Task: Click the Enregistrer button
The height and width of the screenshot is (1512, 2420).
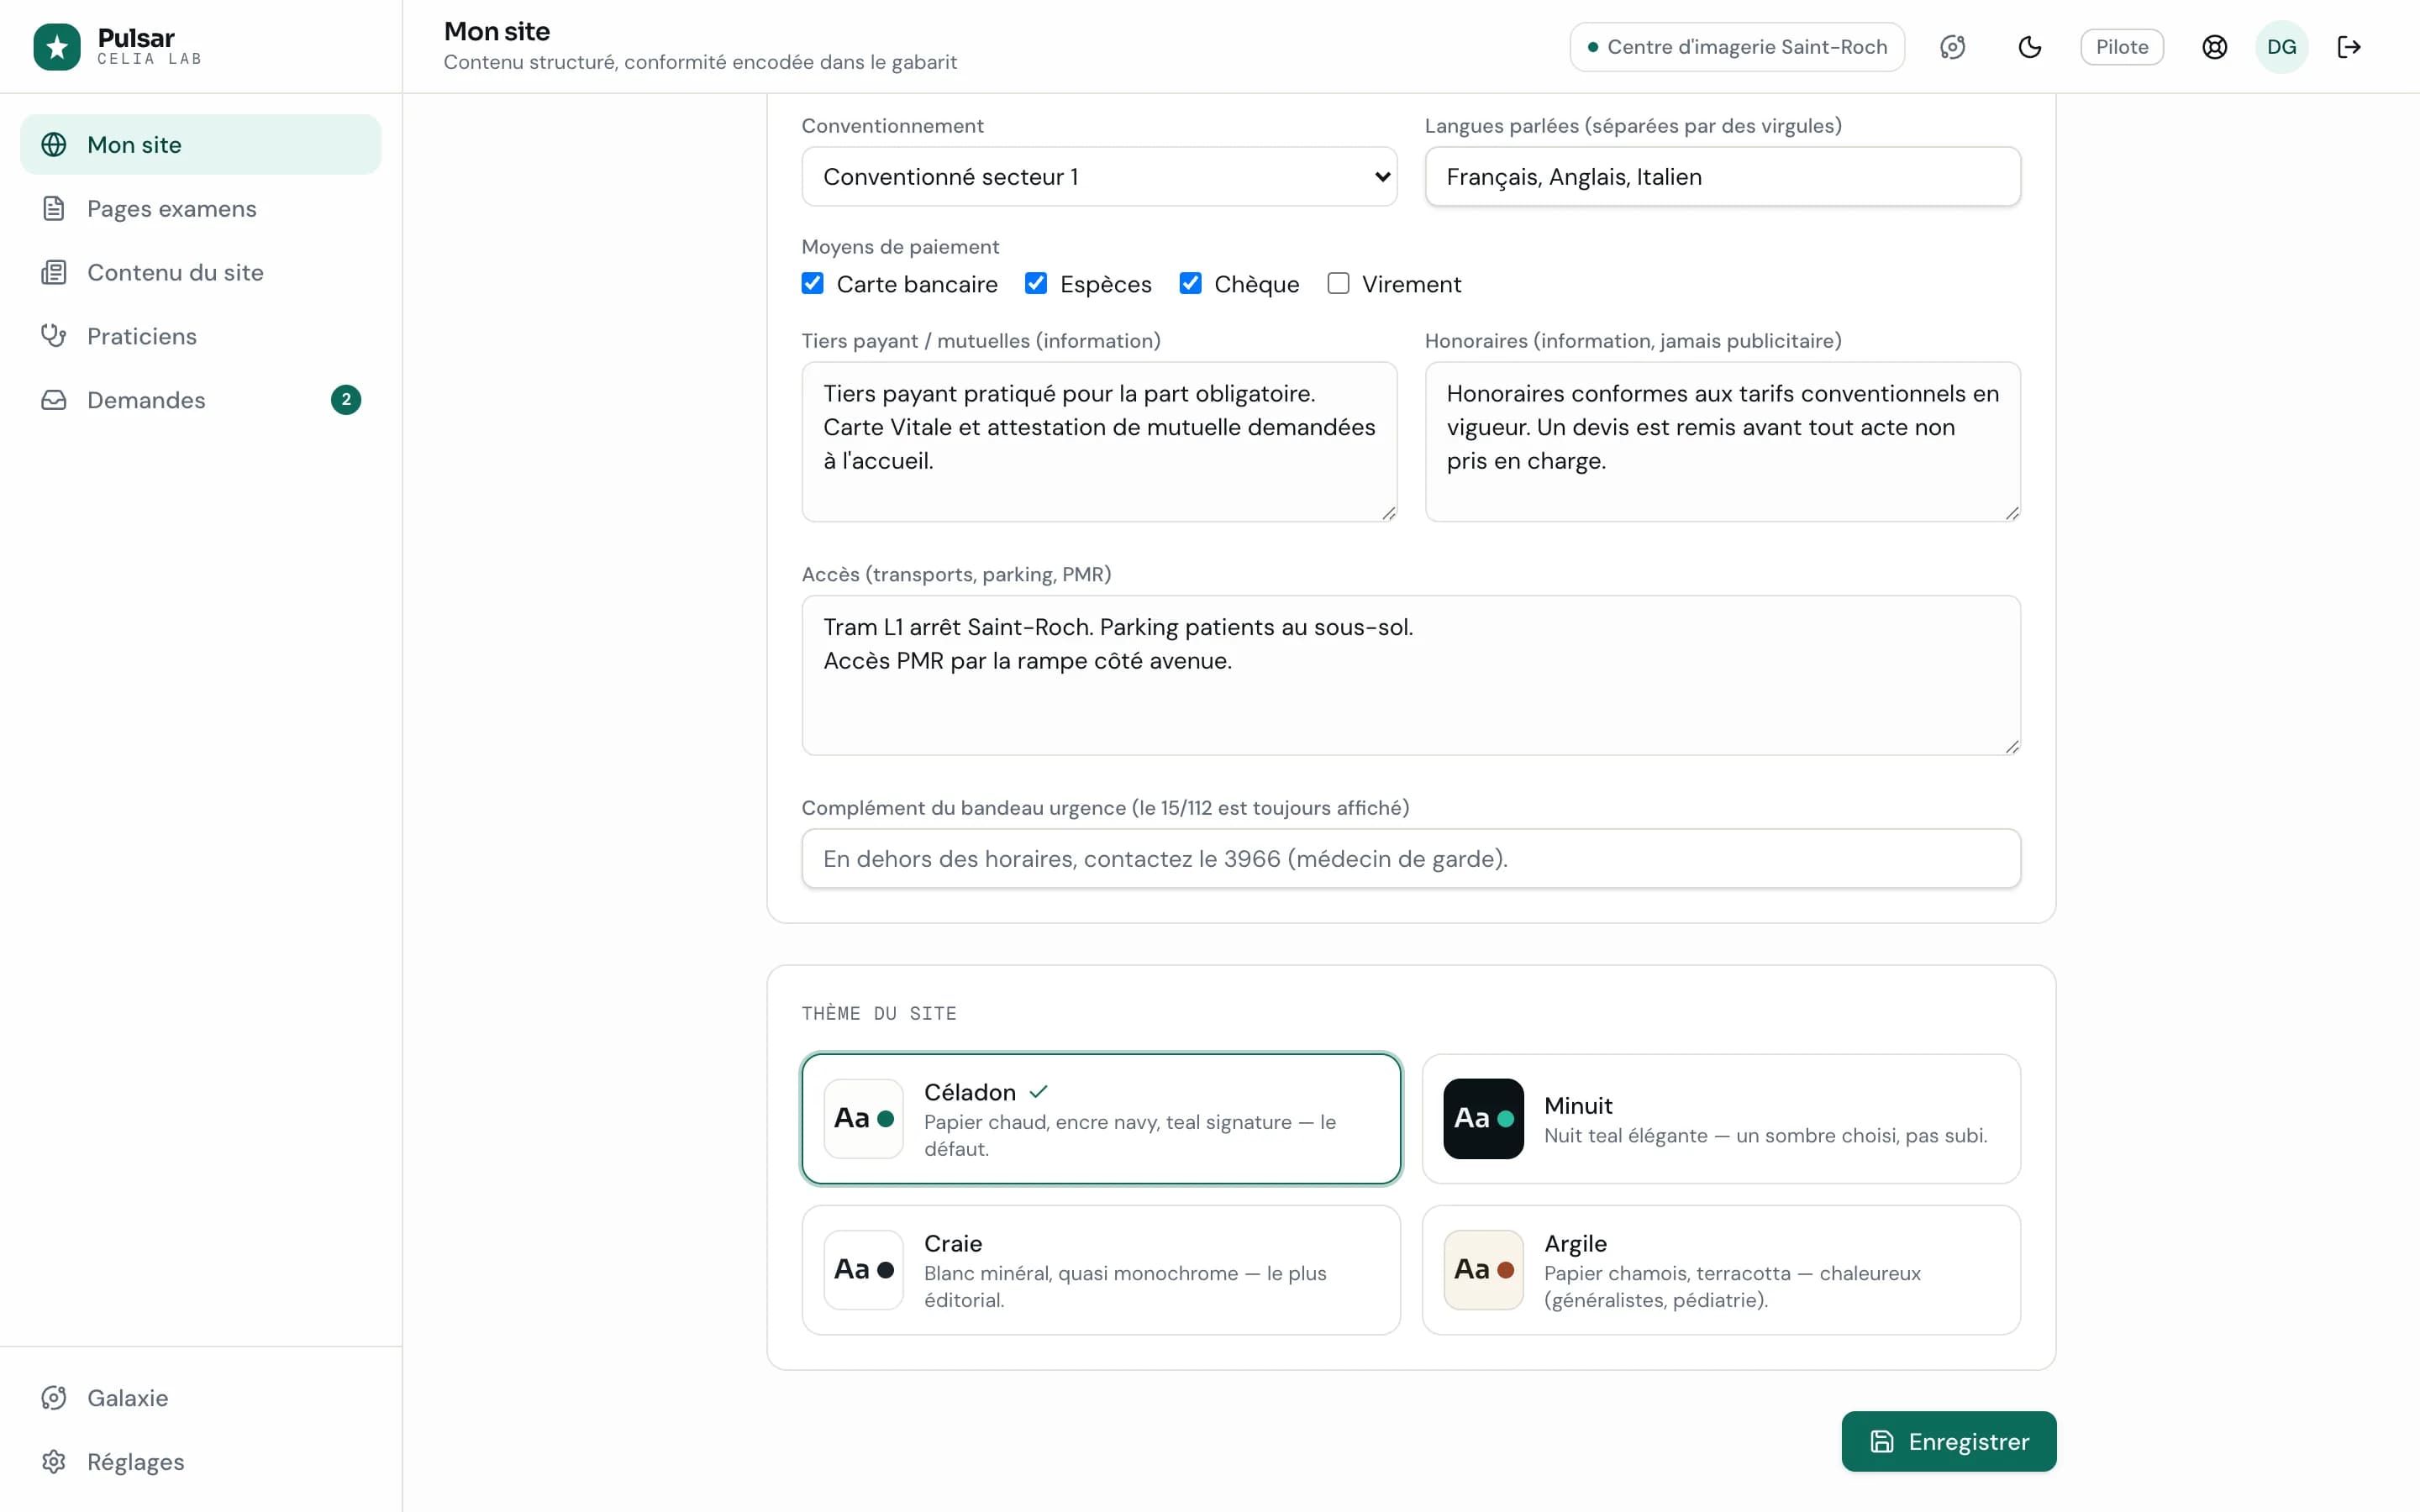Action: 1949,1442
